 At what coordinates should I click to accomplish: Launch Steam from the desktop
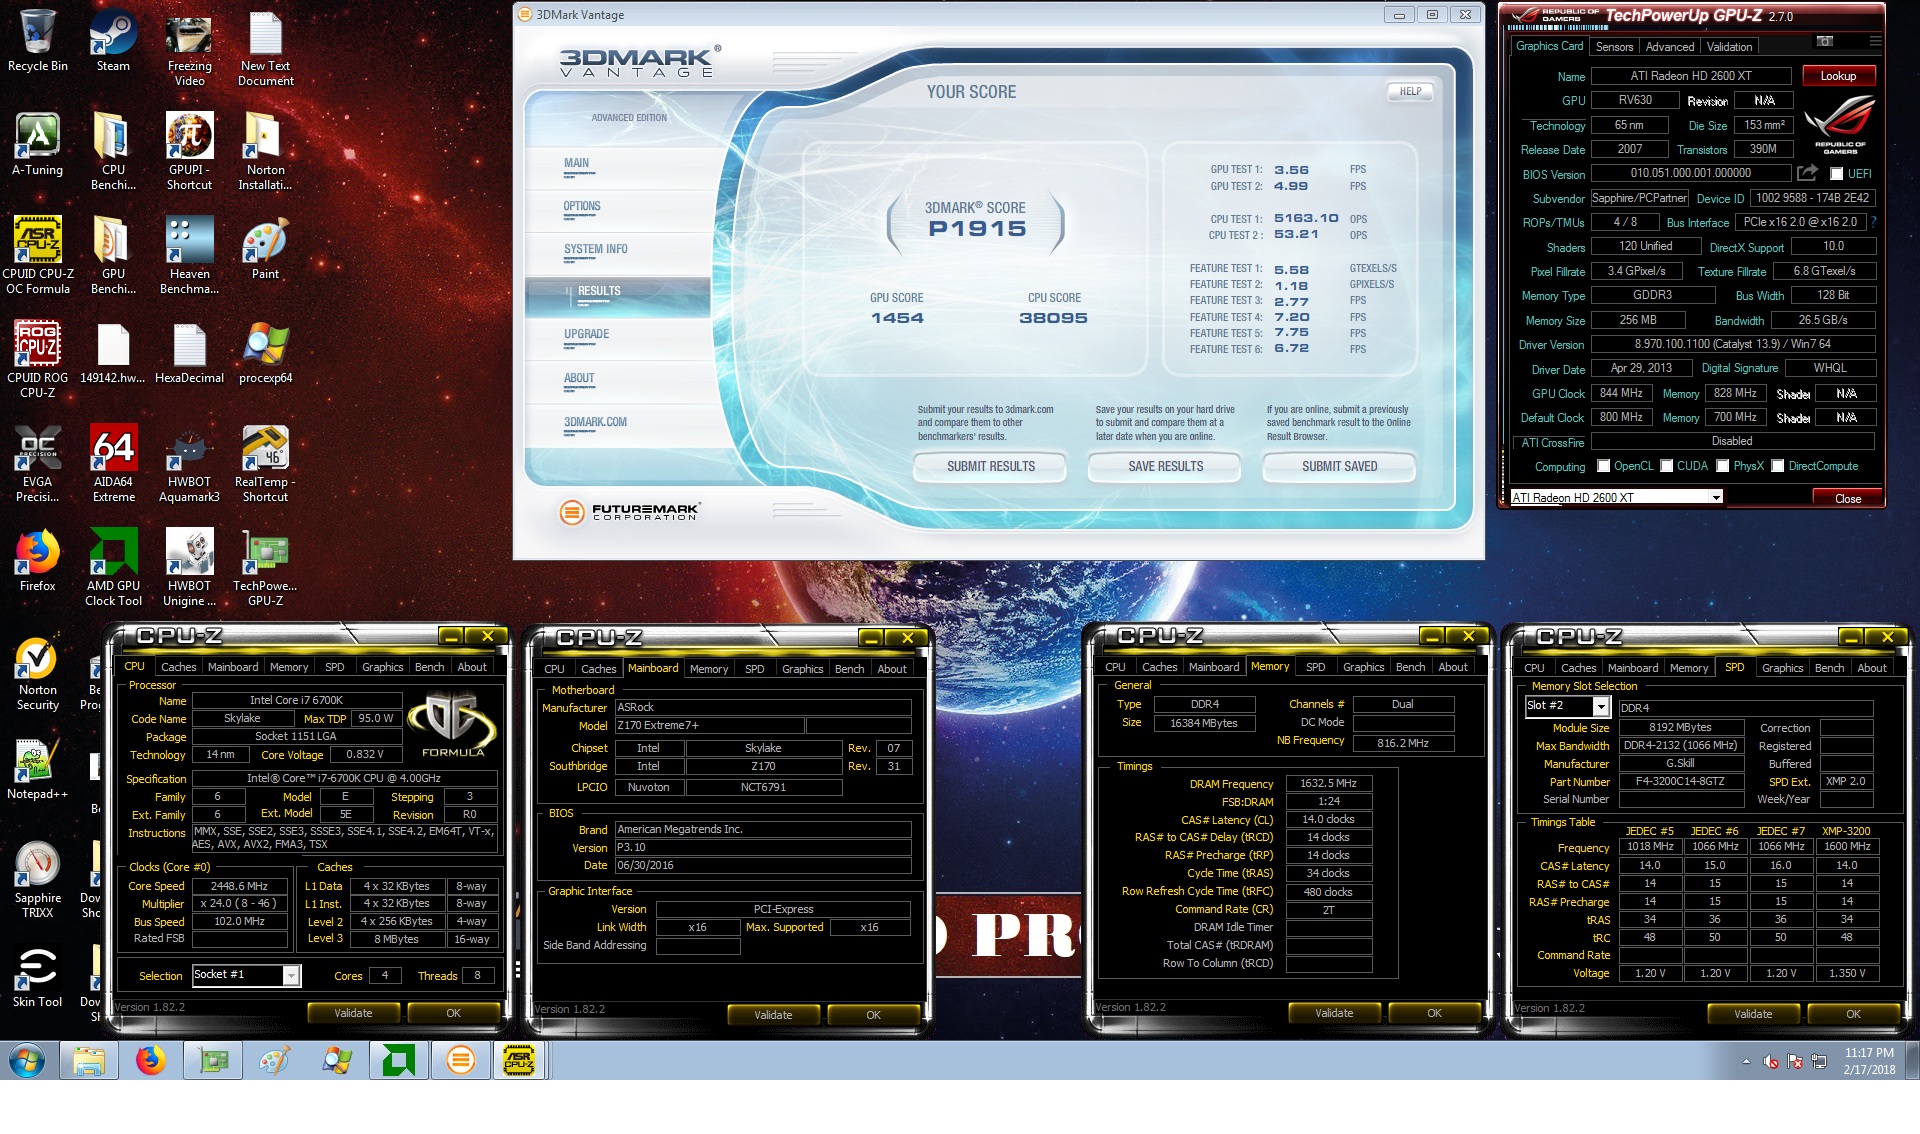pos(113,40)
